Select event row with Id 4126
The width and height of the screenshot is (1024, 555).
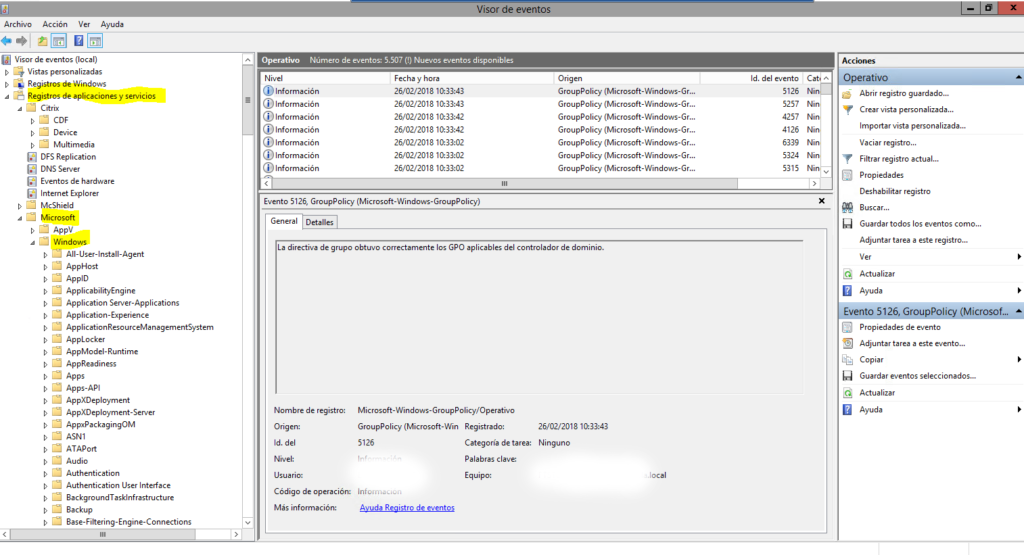[x=541, y=130]
